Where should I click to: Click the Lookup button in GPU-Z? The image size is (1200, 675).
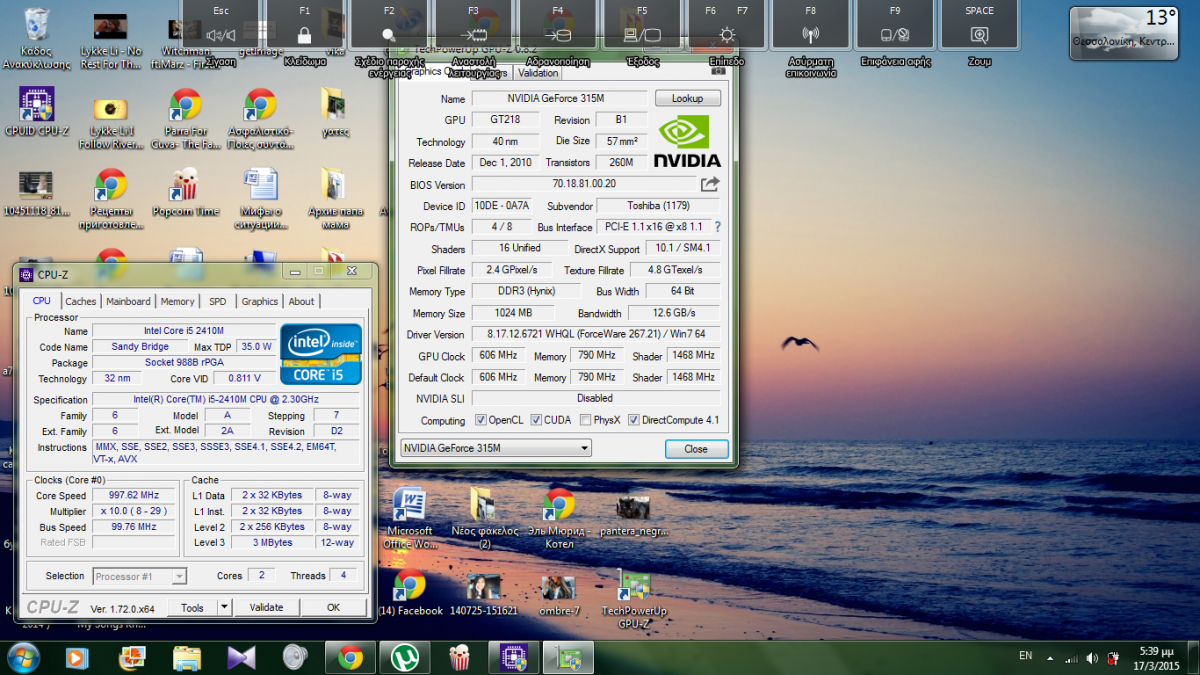687,98
